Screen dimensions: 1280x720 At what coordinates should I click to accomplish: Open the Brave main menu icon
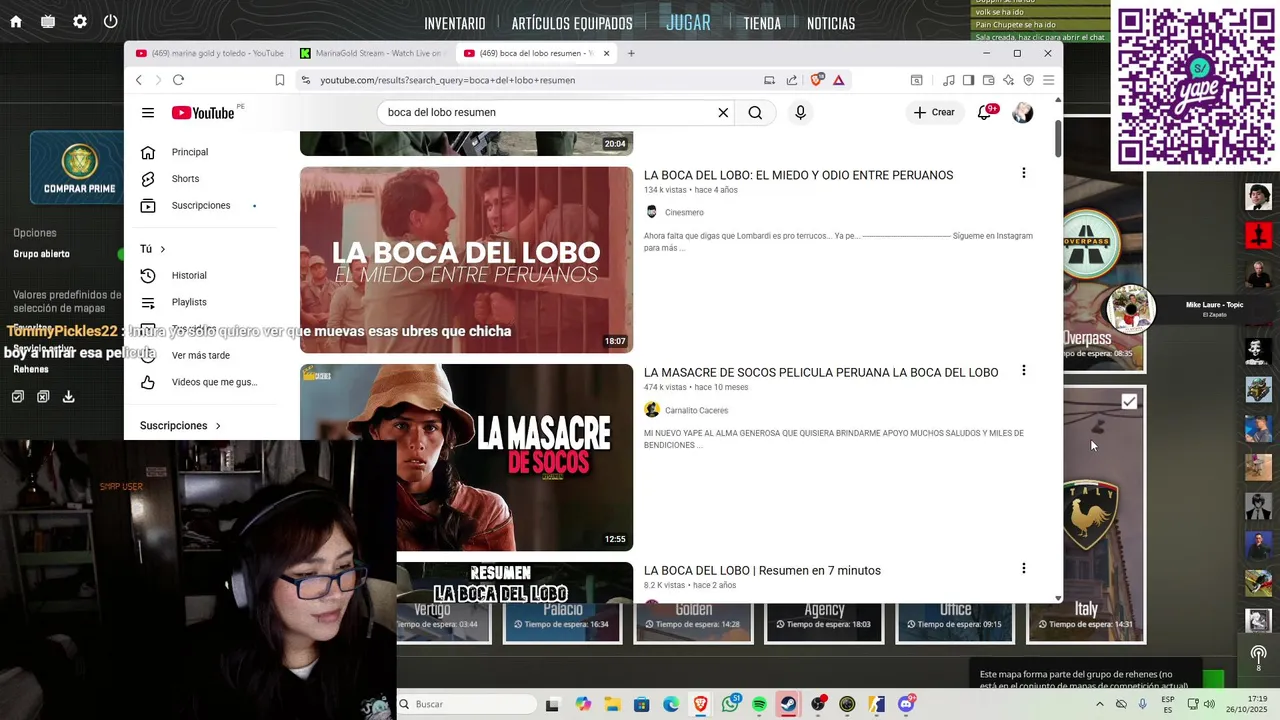coord(1048,80)
